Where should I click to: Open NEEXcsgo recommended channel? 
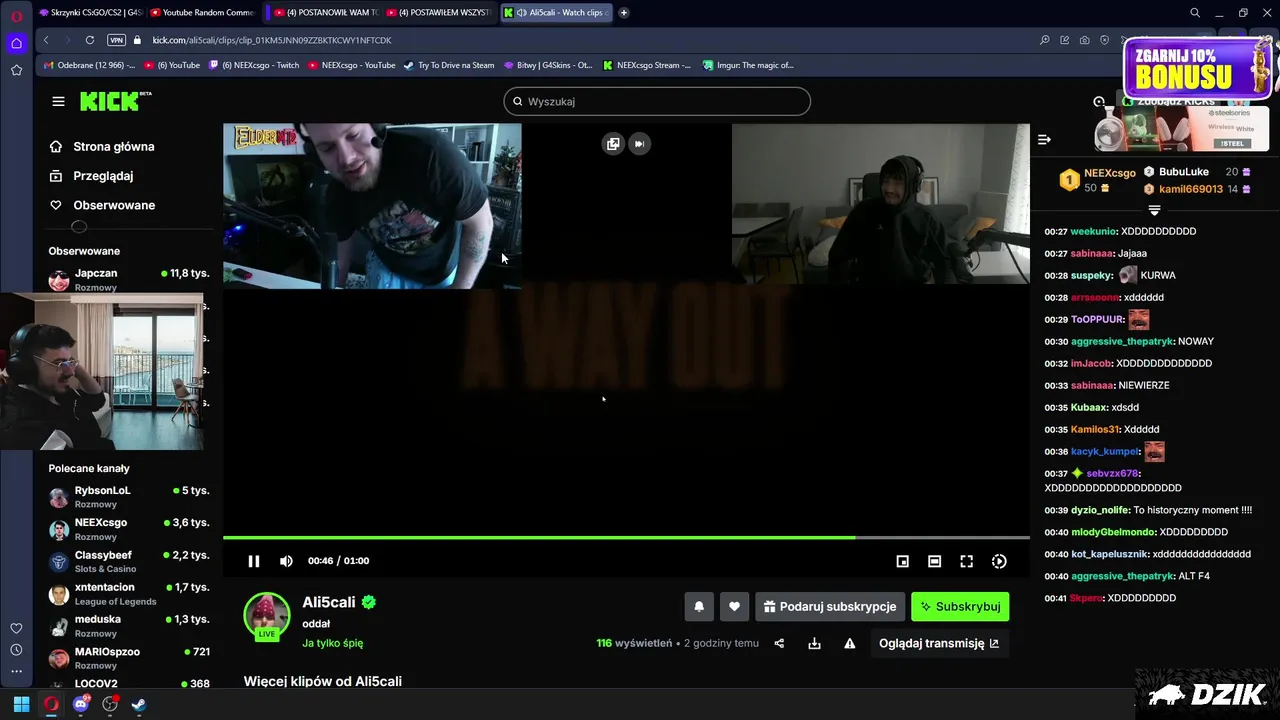click(x=128, y=529)
